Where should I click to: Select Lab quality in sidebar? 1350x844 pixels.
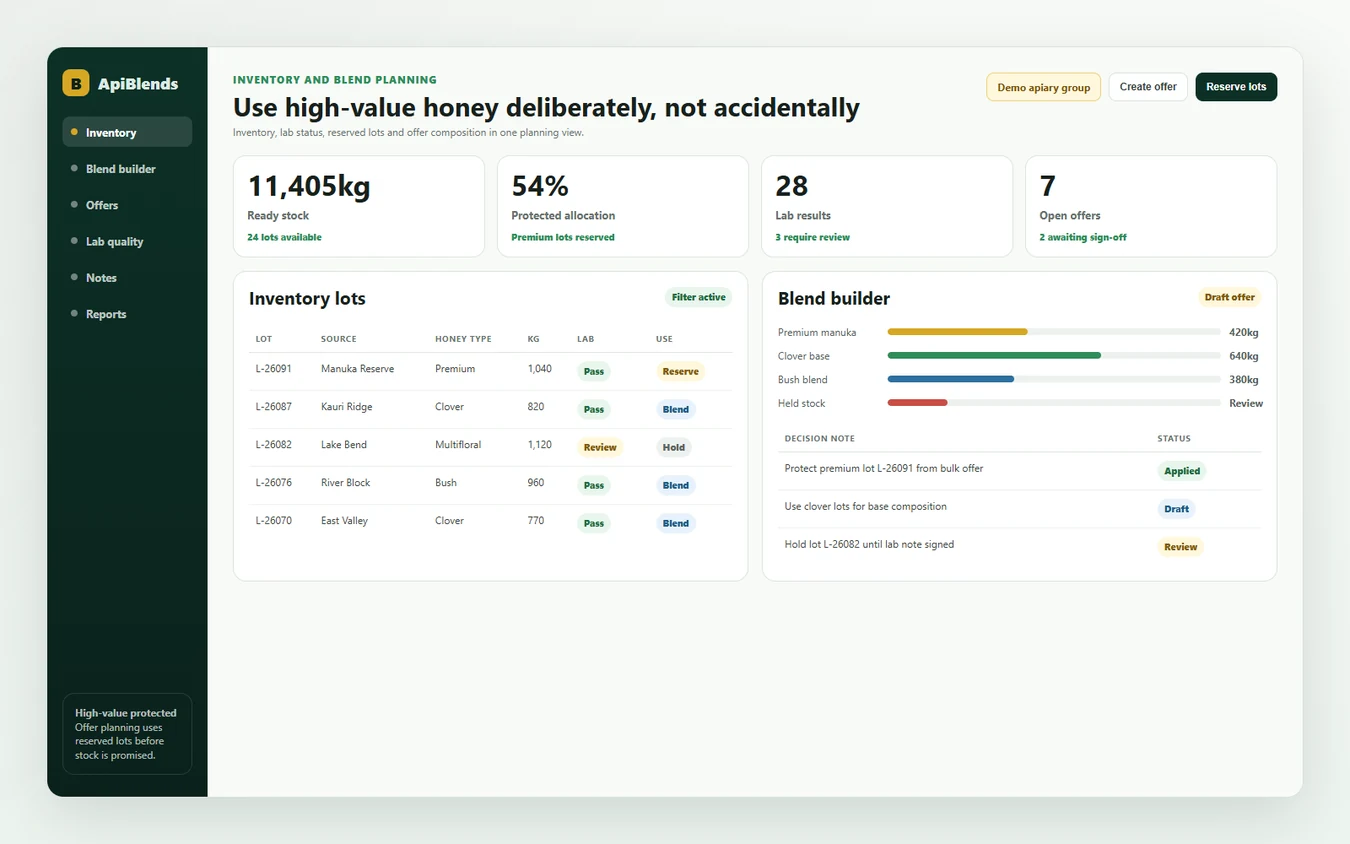click(x=127, y=241)
